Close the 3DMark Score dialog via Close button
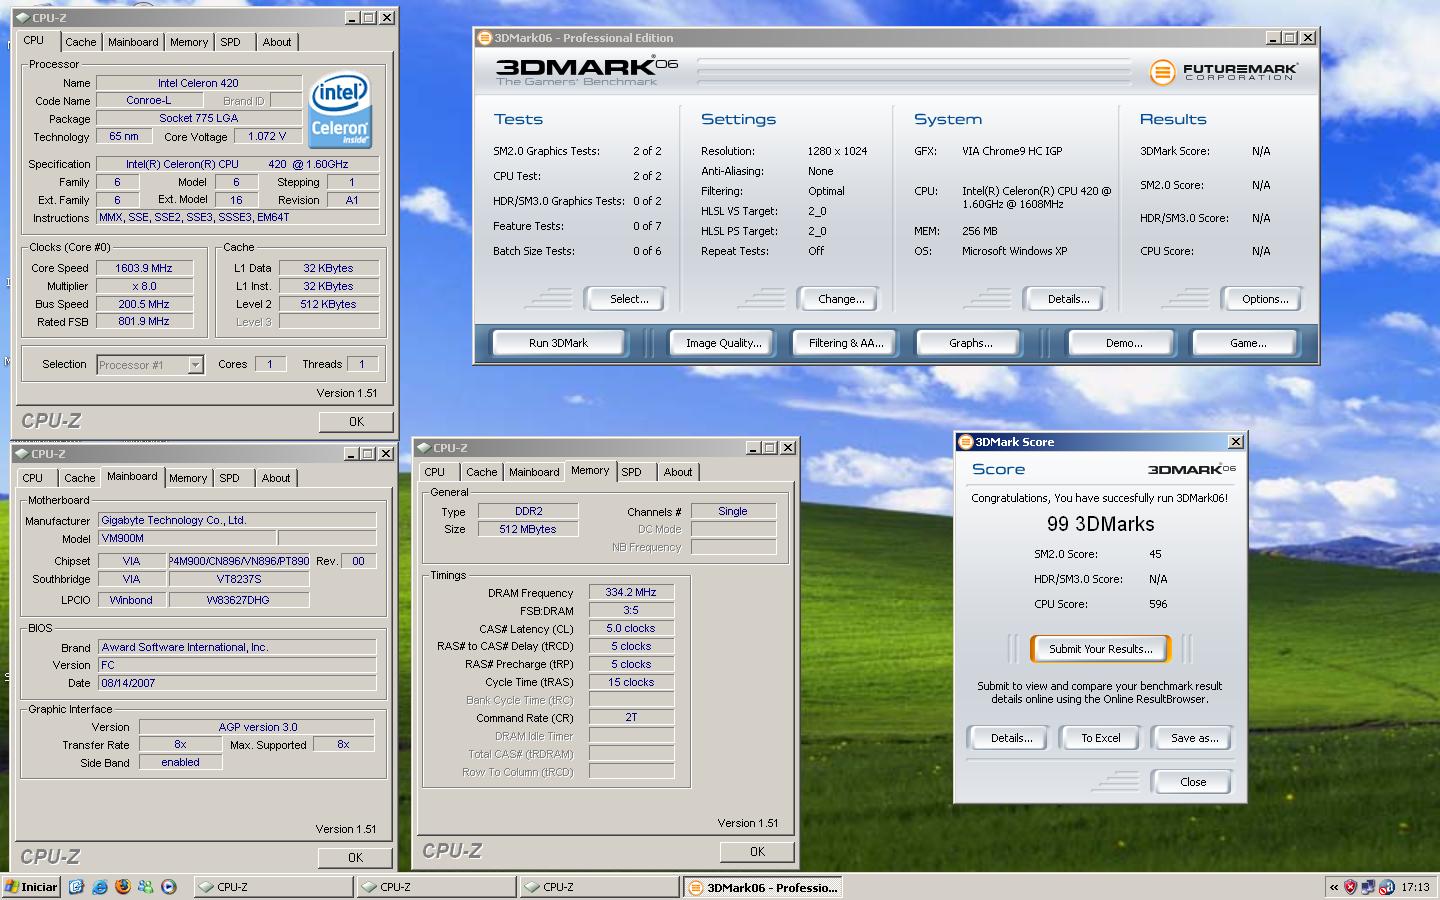1440x900 pixels. (1192, 782)
